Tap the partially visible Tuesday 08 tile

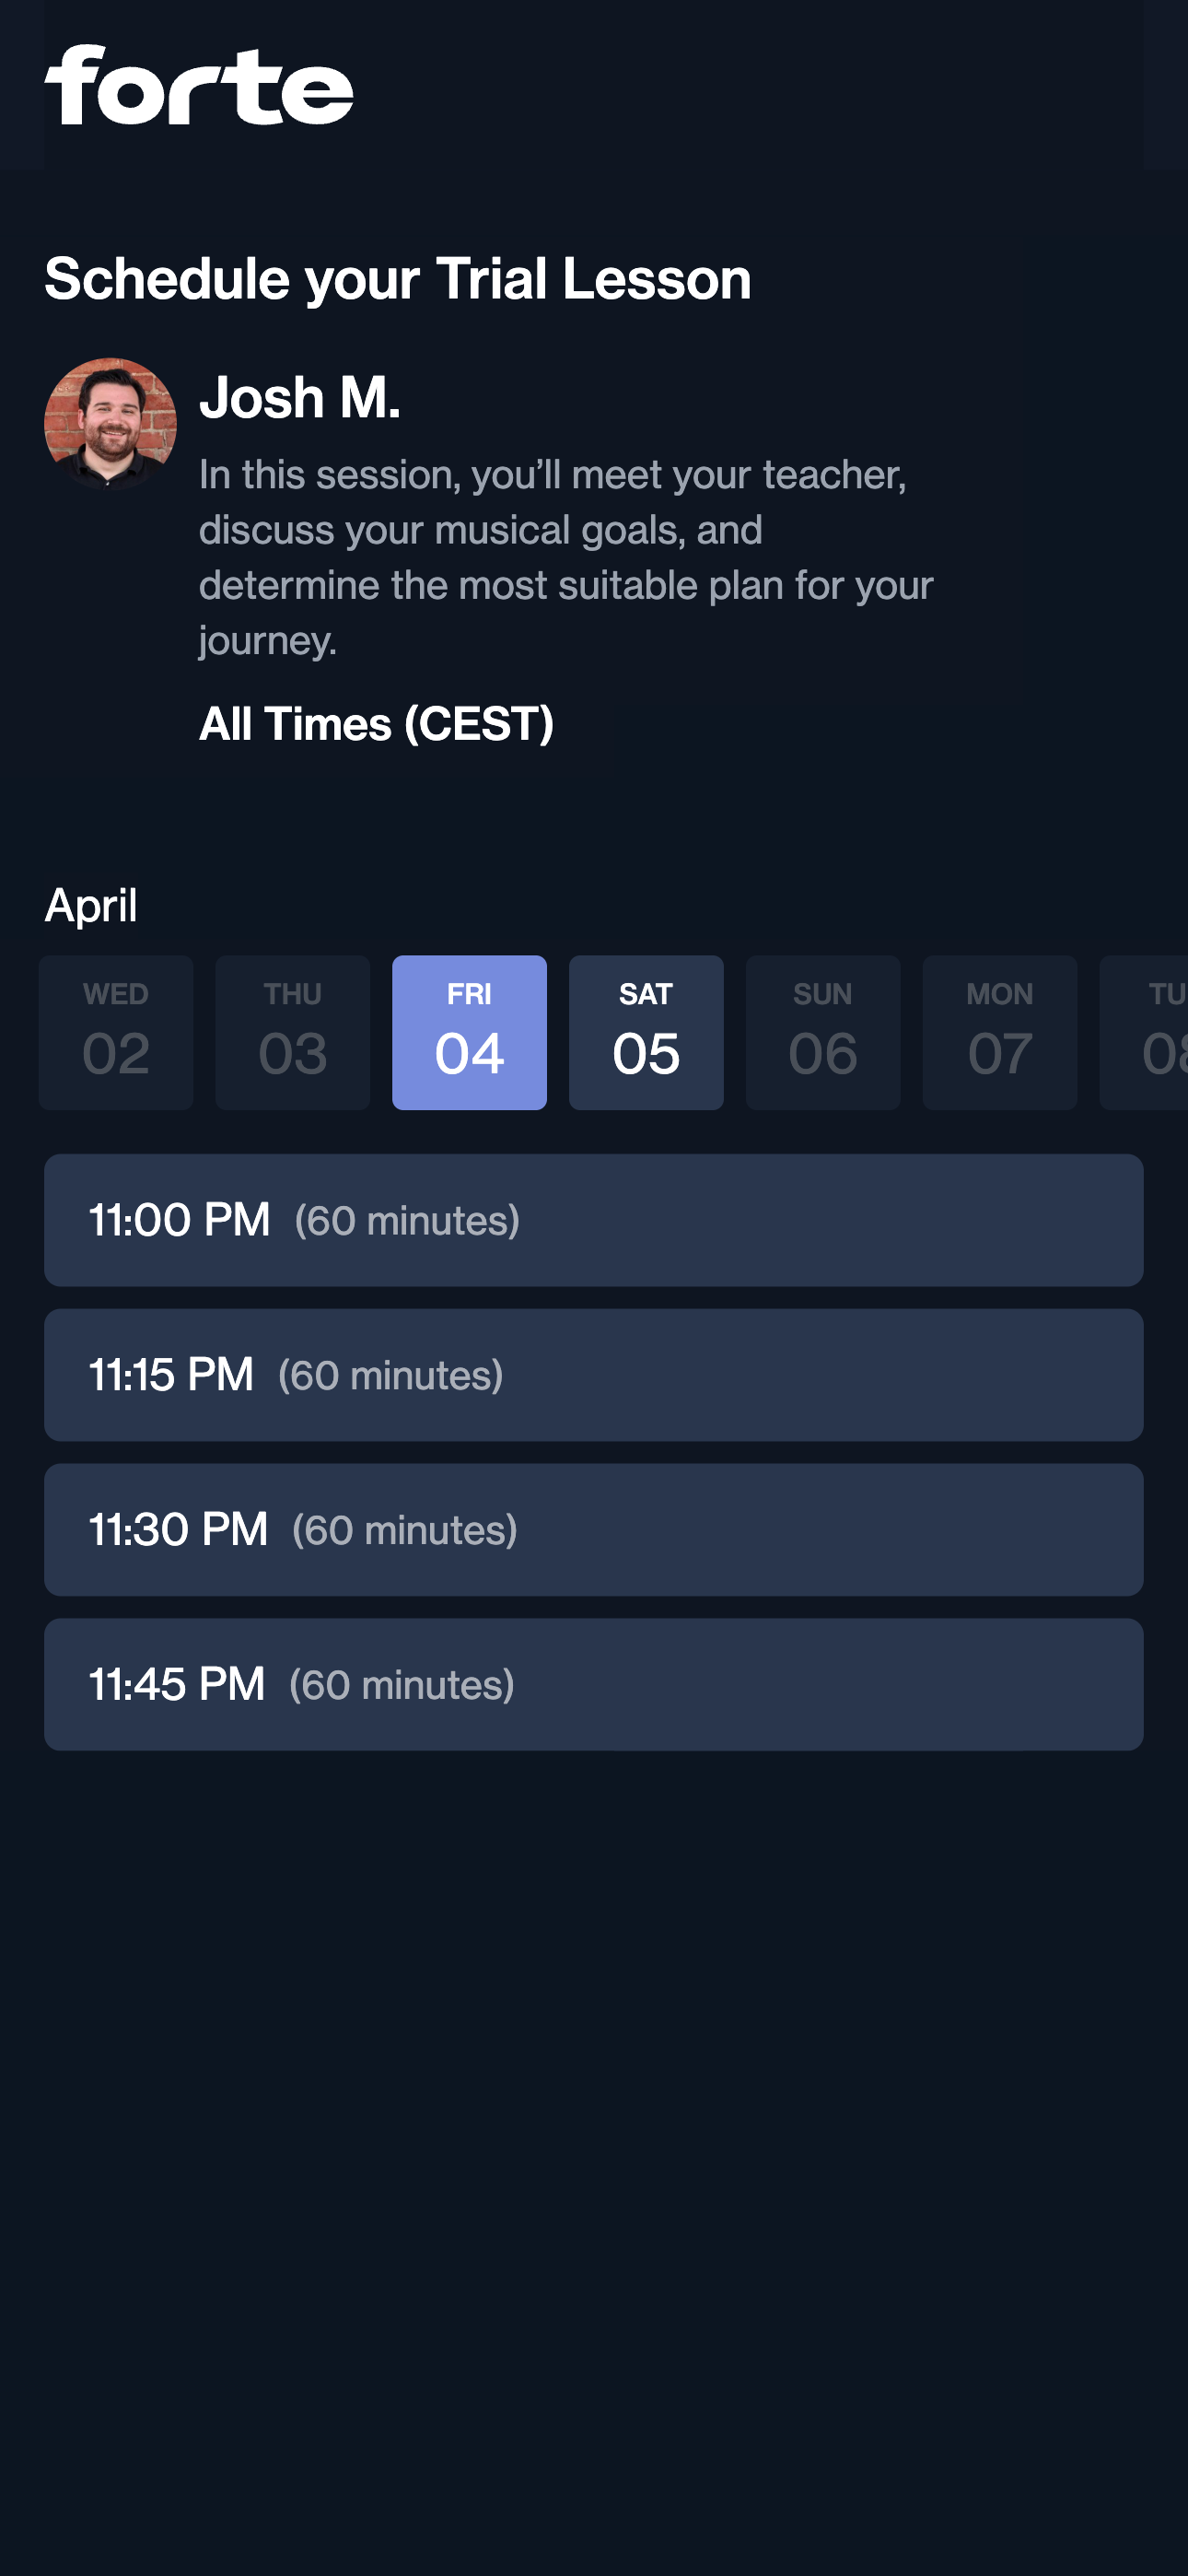[x=1150, y=1032]
